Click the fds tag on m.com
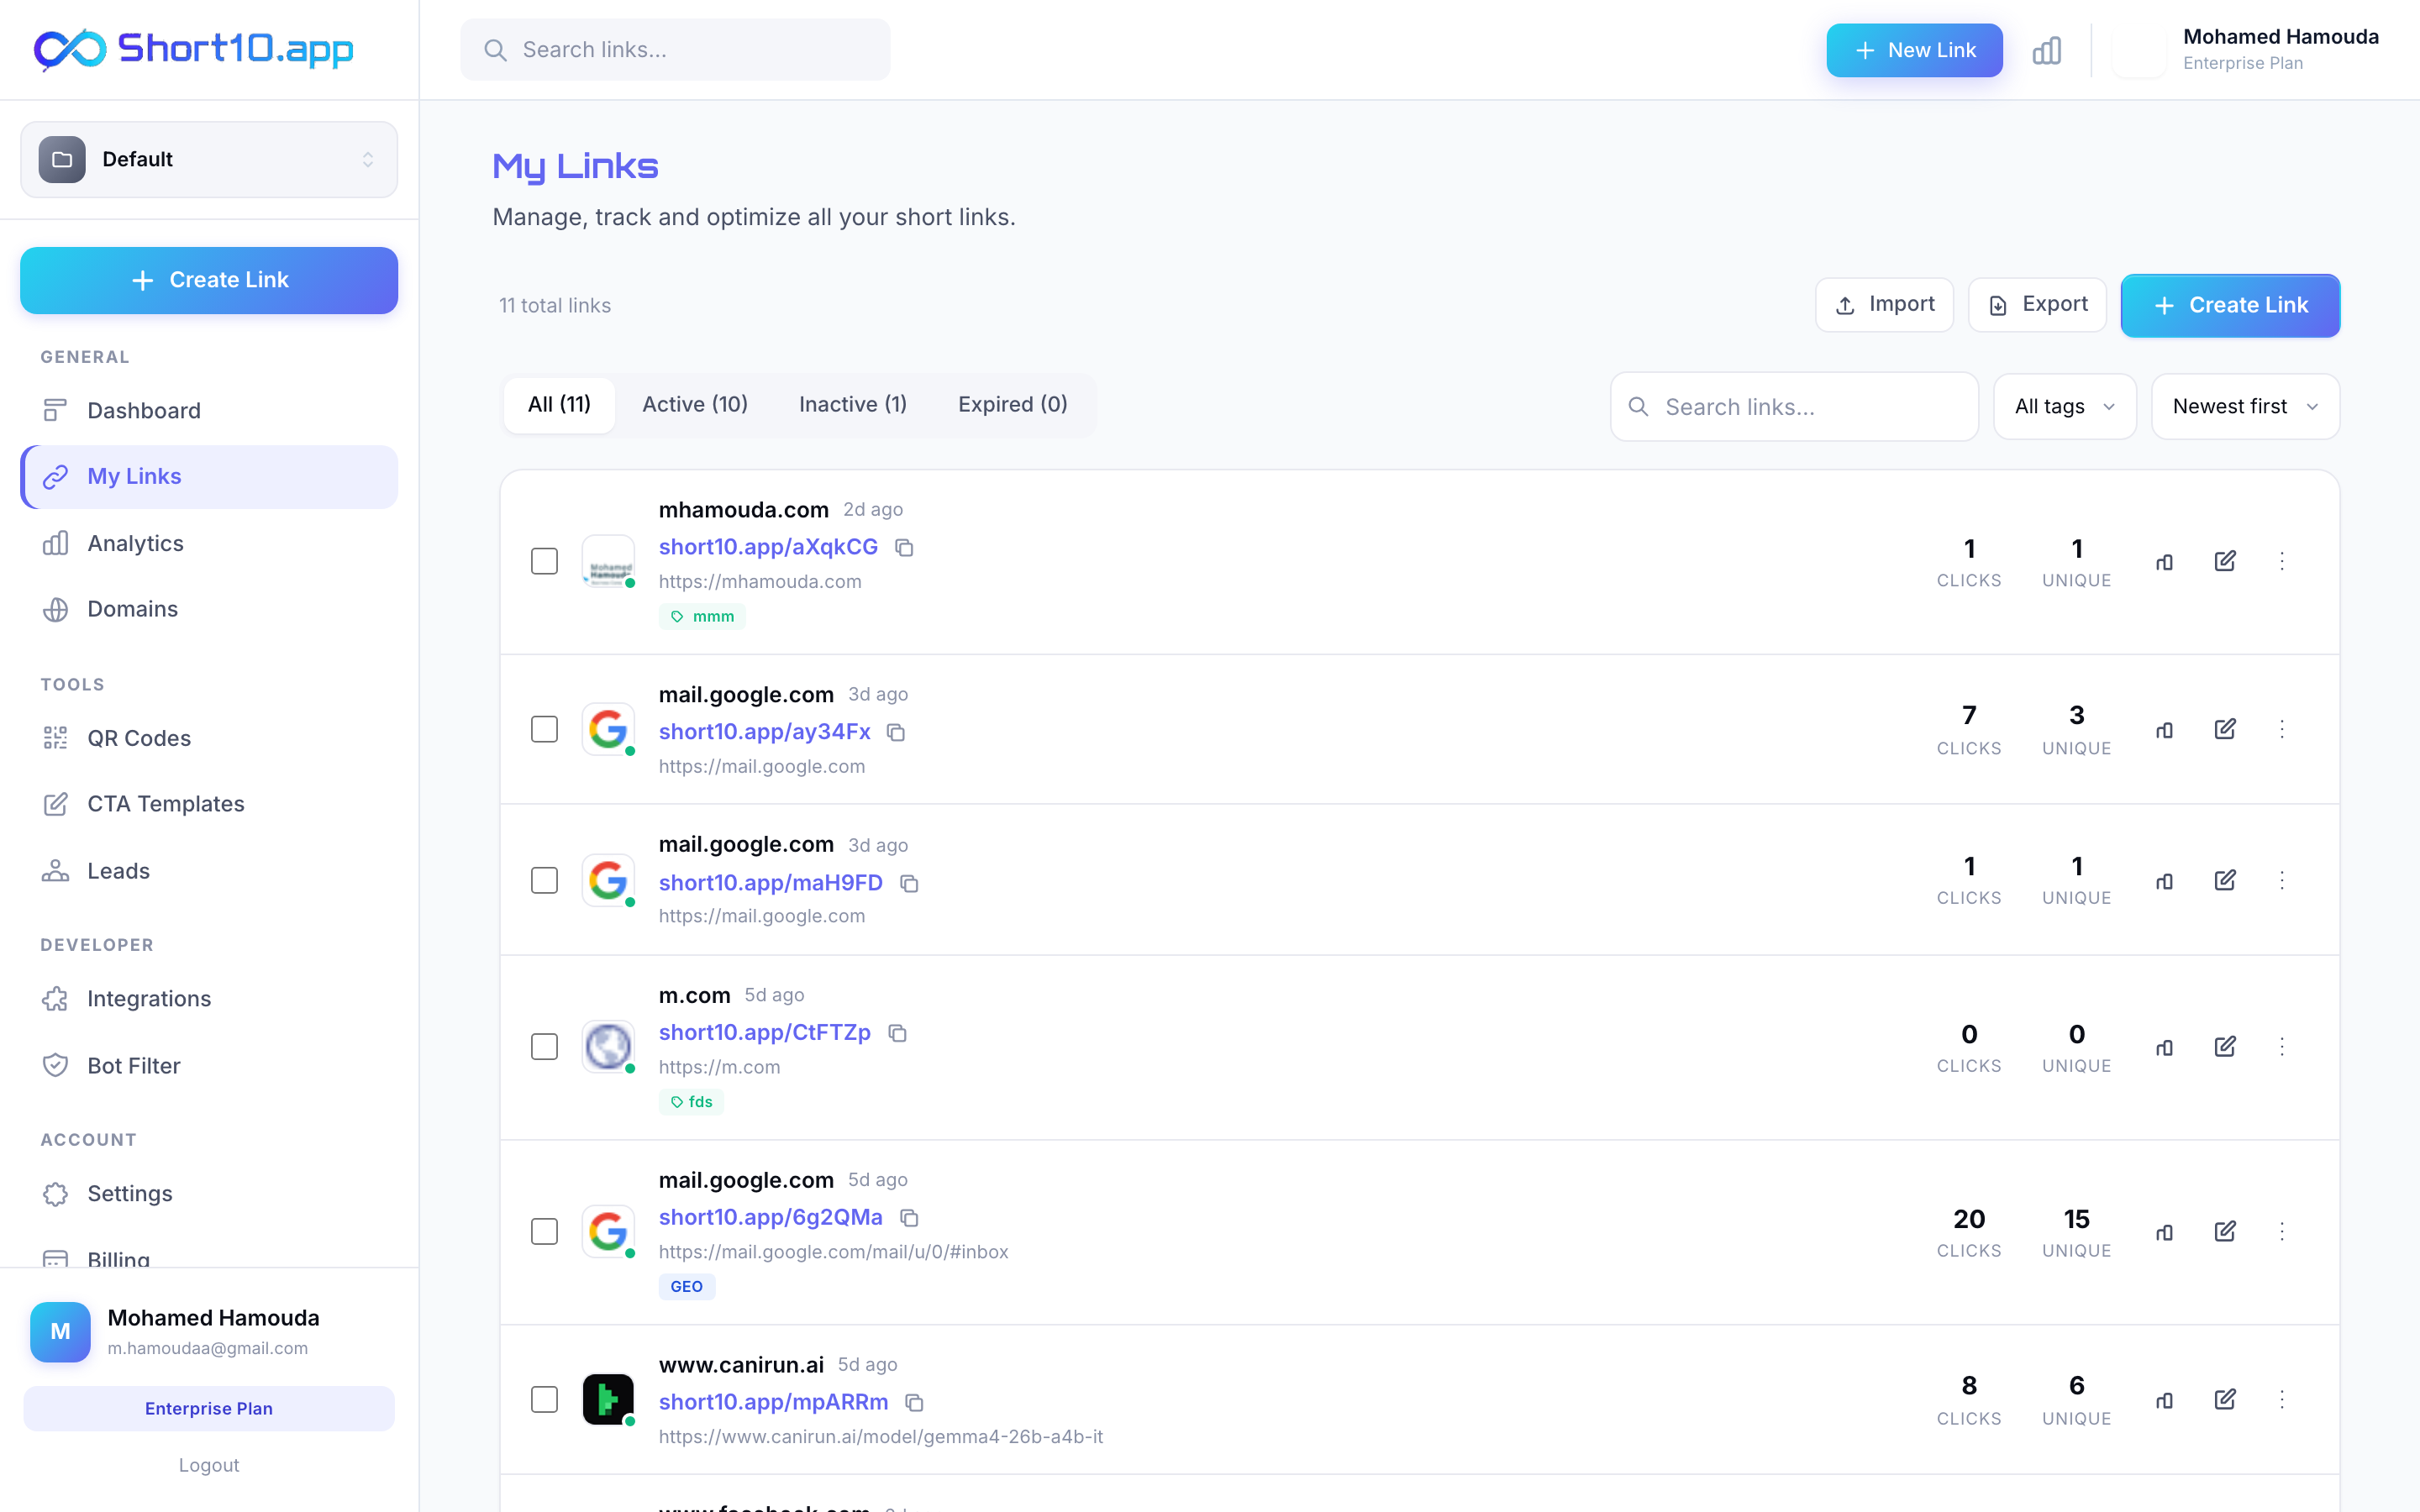The width and height of the screenshot is (2420, 1512). click(x=691, y=1101)
